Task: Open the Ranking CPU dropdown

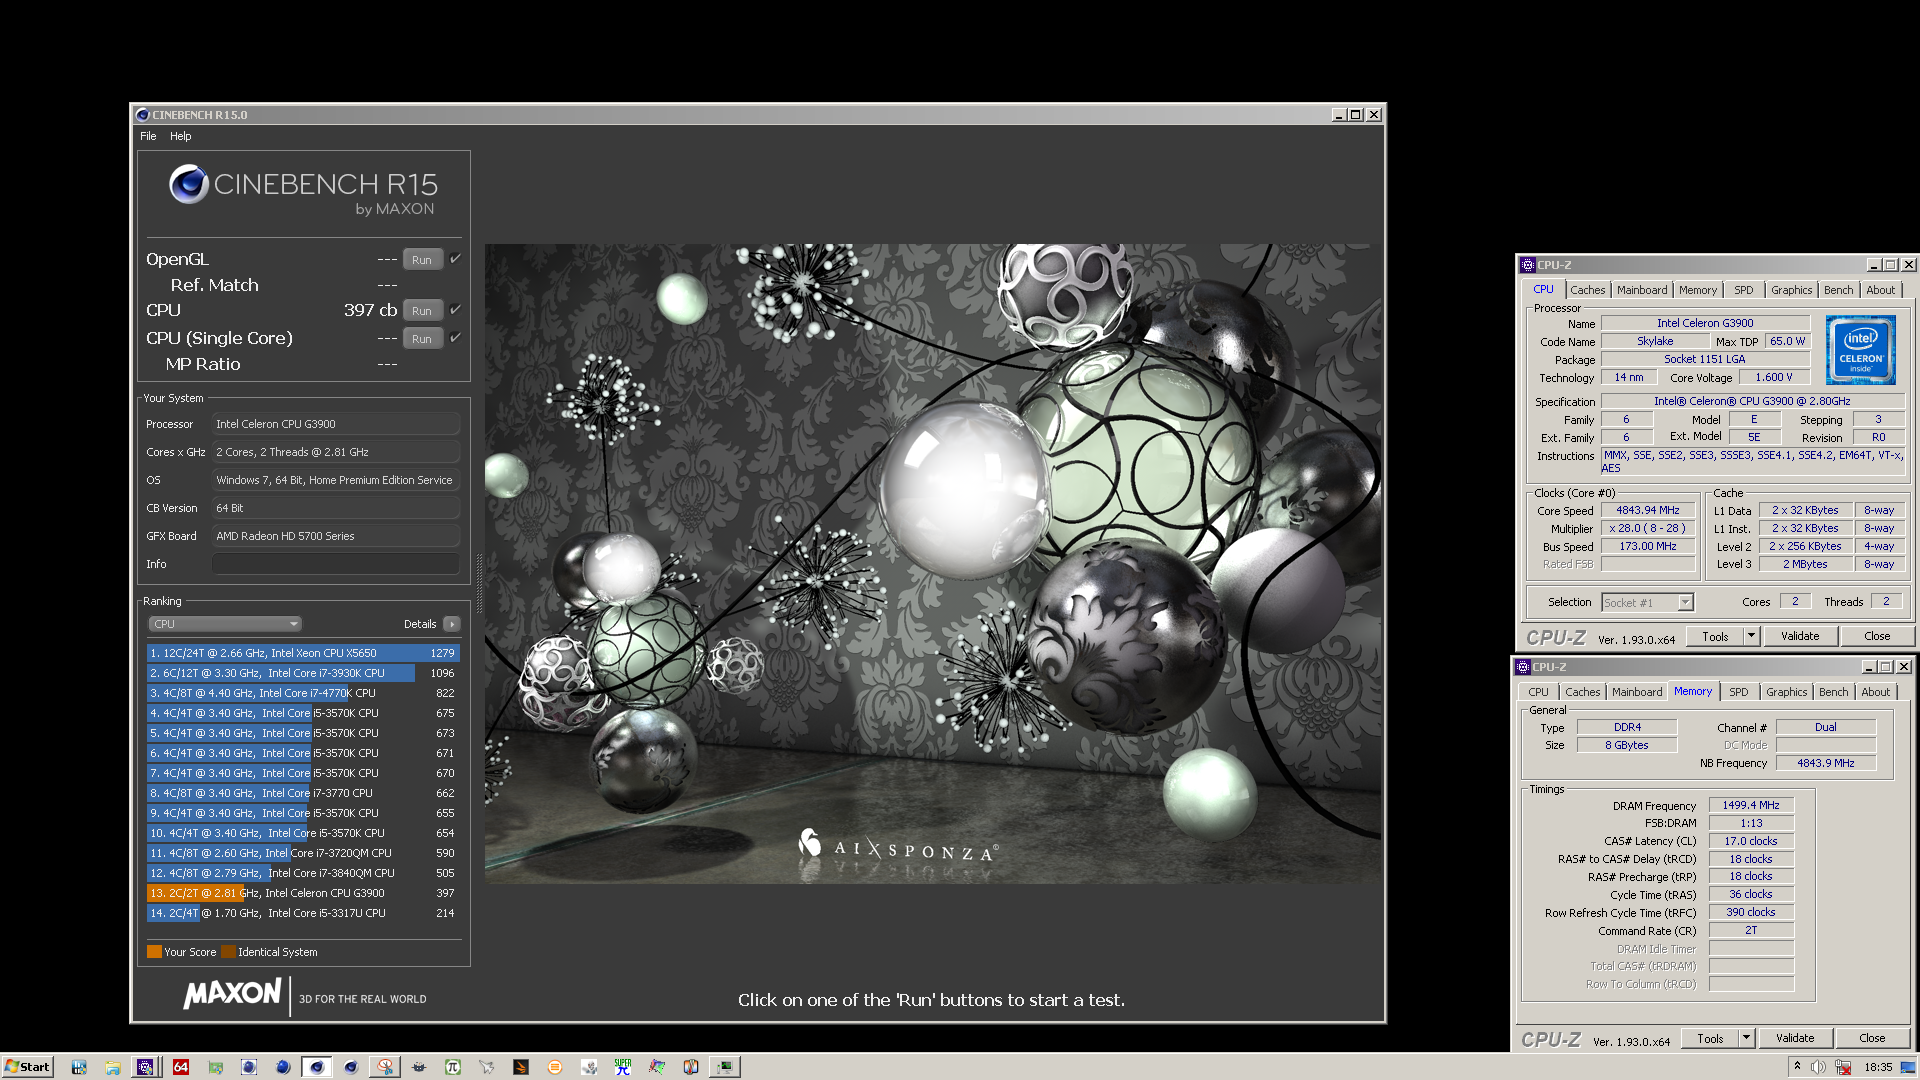Action: pos(225,624)
